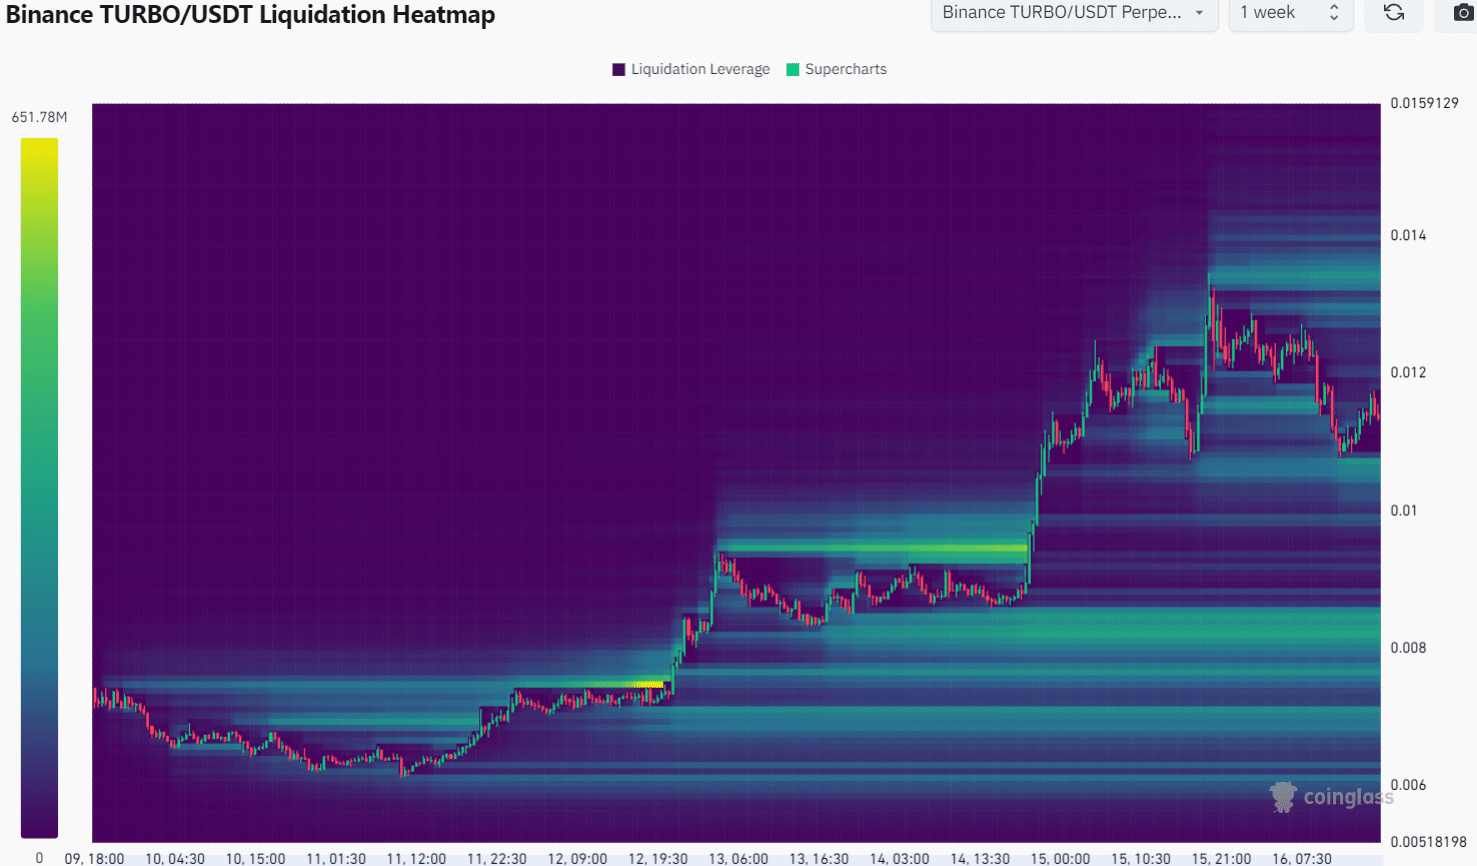Viewport: 1477px width, 866px height.
Task: Click the 15, 00:00 time axis label
Action: [1060, 858]
